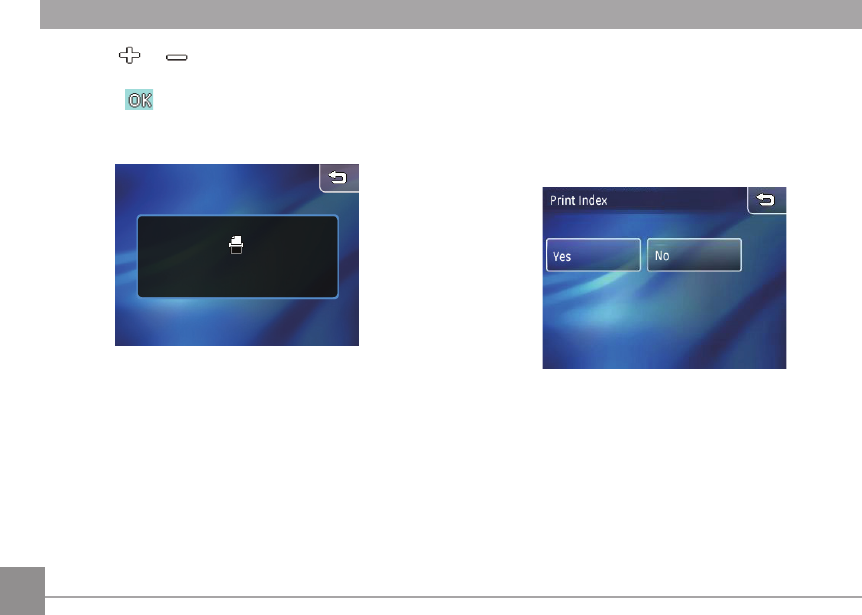Tap back arrow on printing screen

pos(339,178)
